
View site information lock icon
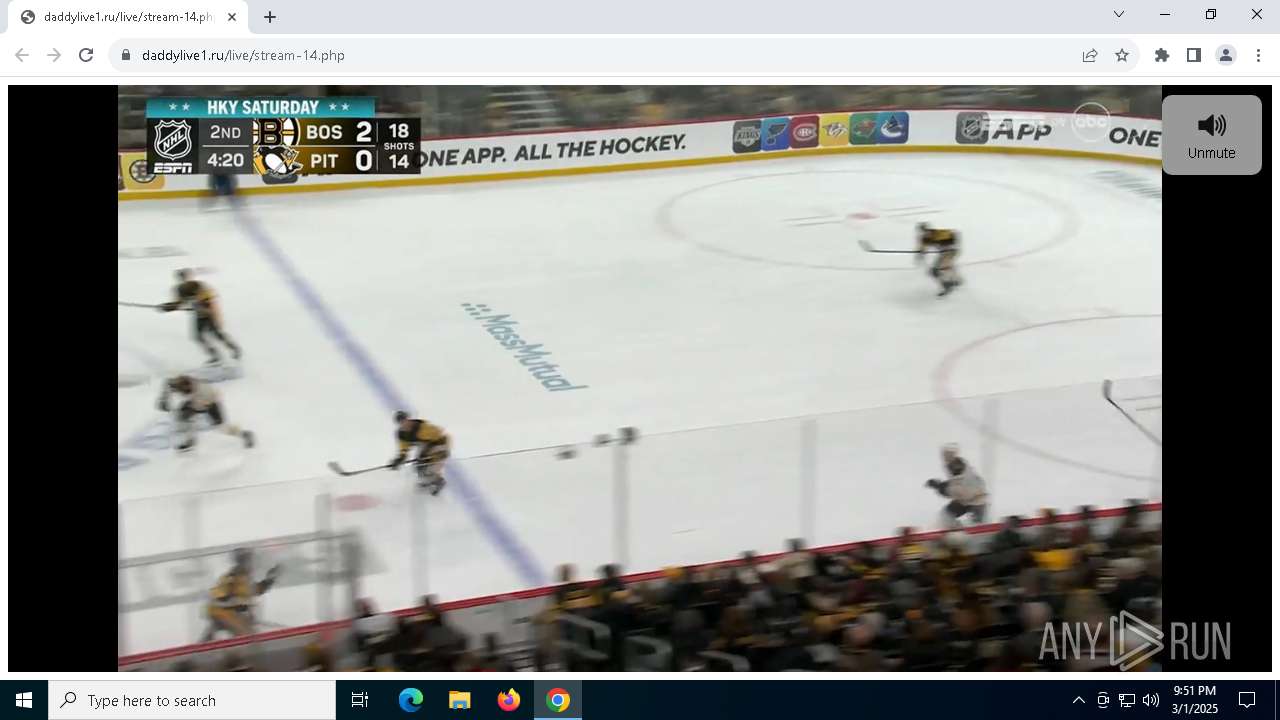click(x=126, y=55)
